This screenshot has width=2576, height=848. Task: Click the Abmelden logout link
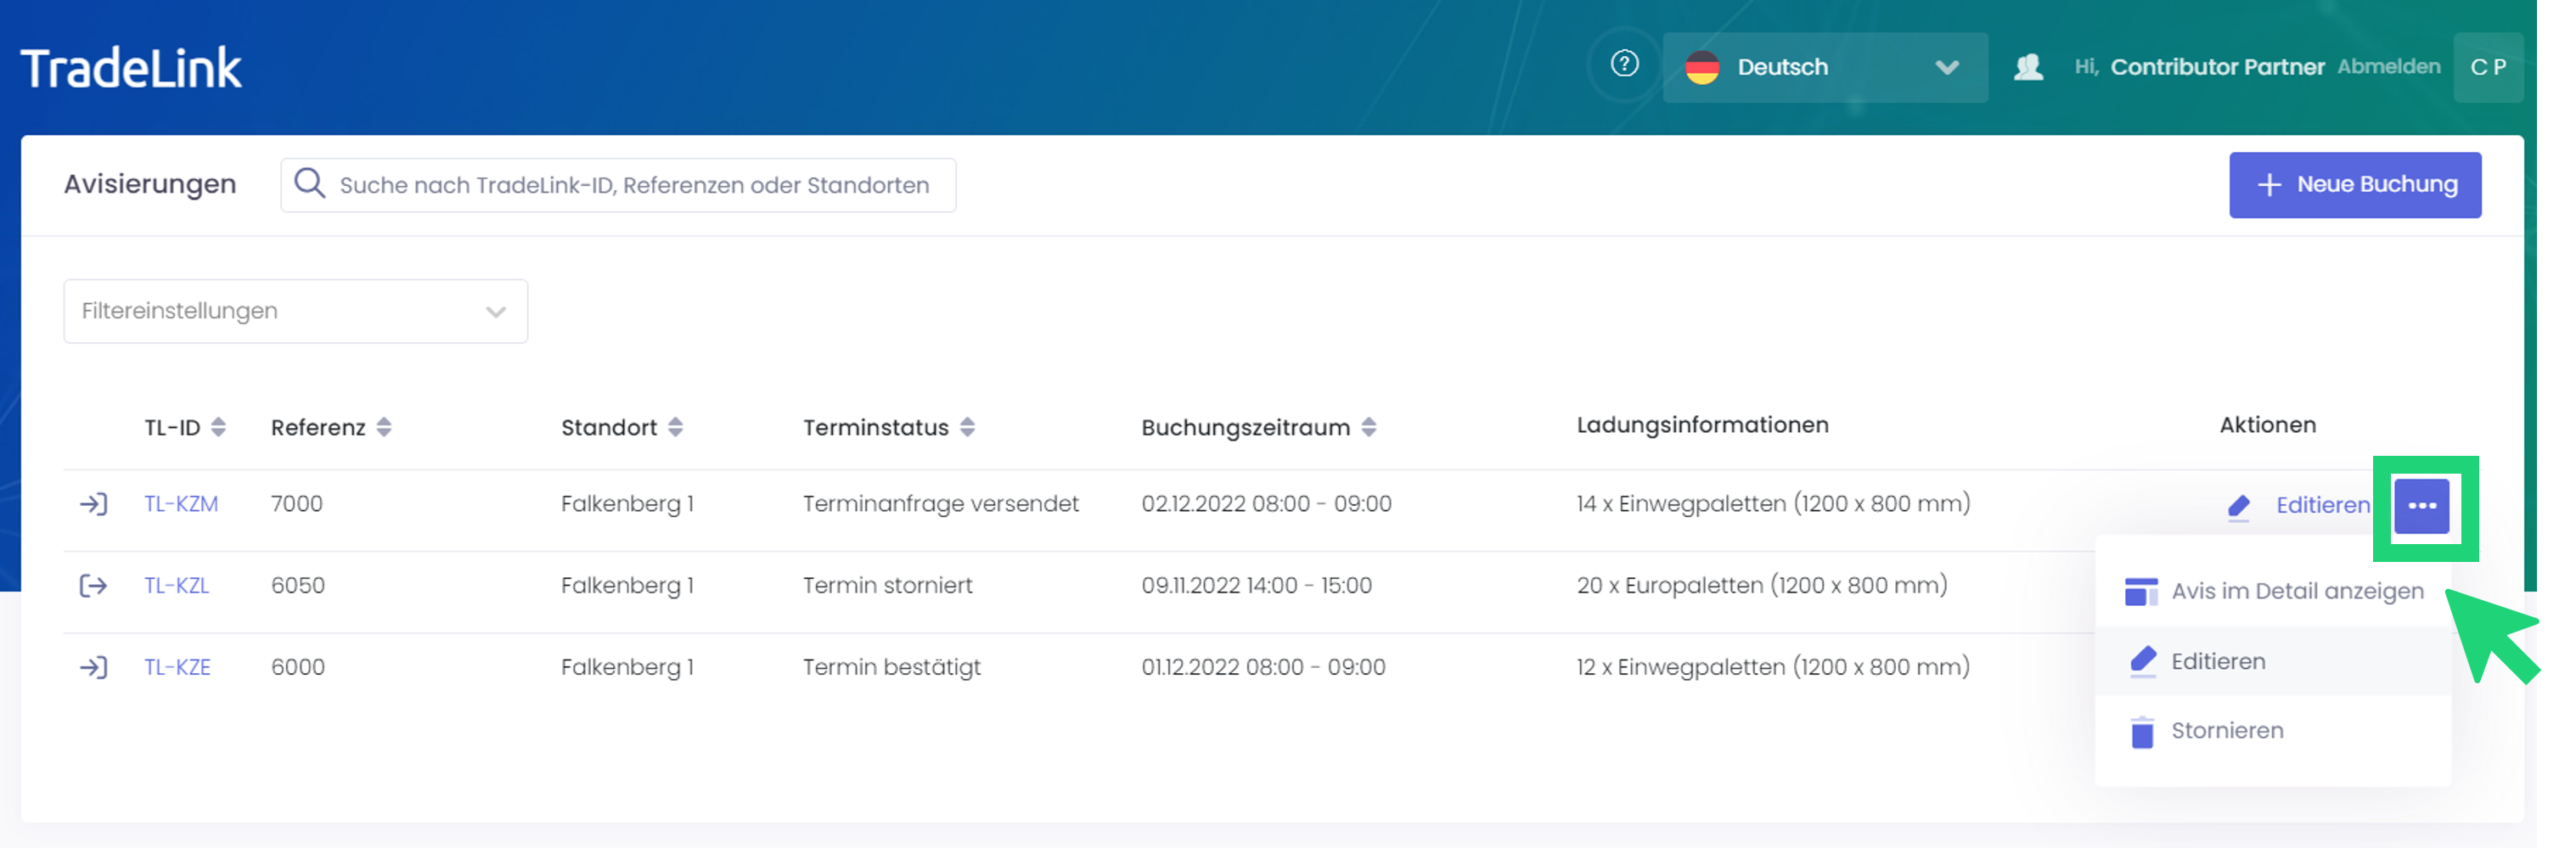click(2388, 67)
